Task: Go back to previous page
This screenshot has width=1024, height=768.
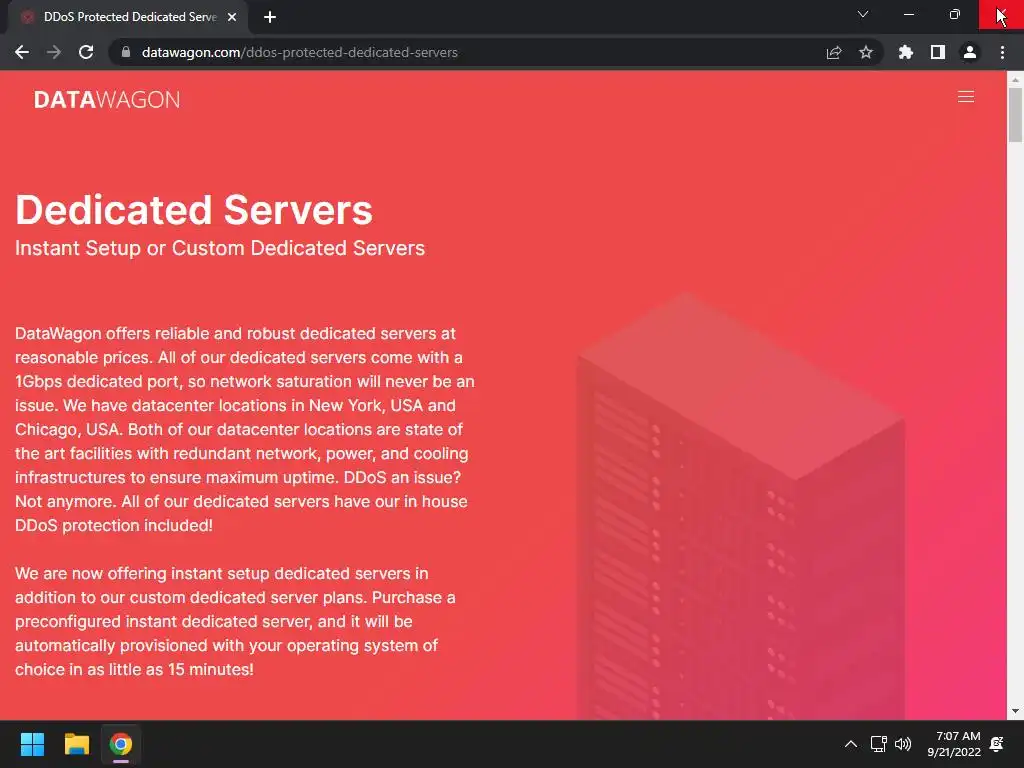Action: click(x=22, y=52)
